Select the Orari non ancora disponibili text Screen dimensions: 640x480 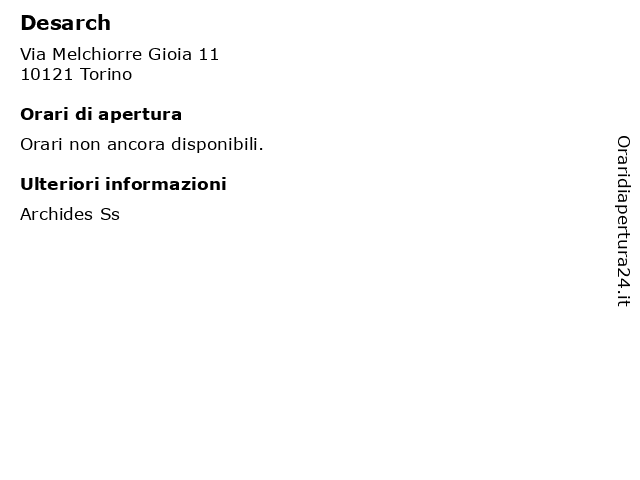point(142,144)
